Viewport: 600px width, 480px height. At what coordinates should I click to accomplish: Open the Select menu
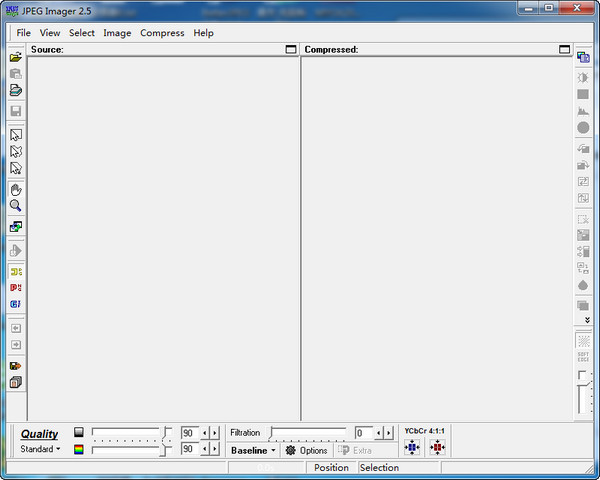(82, 33)
